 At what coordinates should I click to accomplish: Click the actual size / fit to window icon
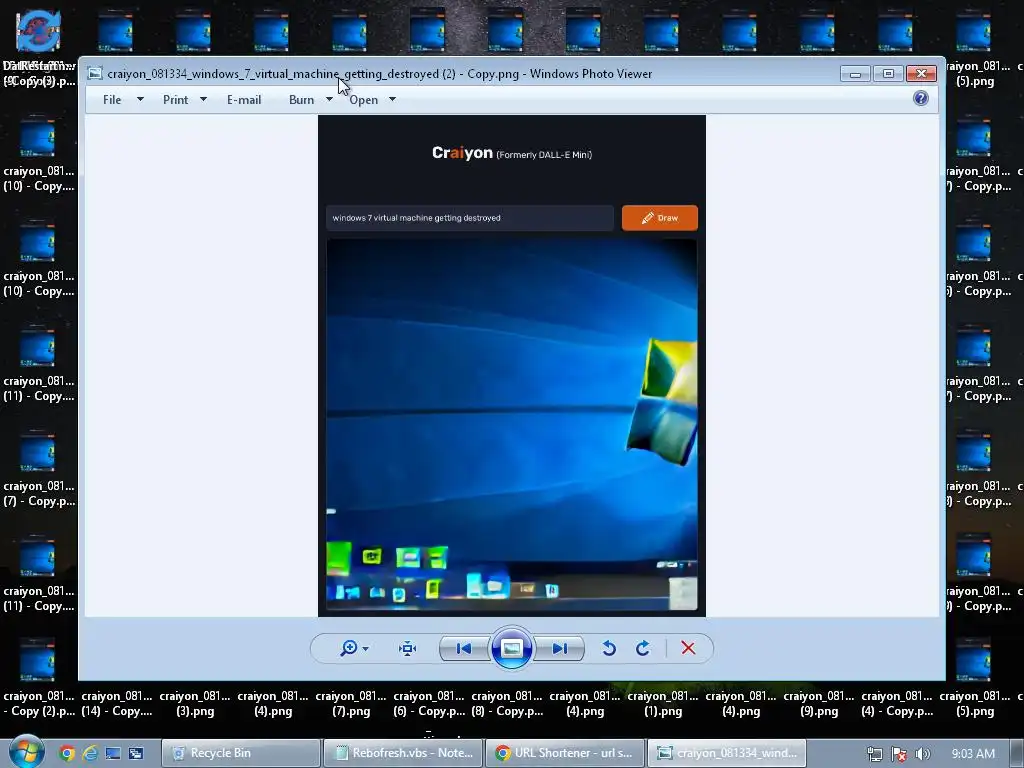(x=408, y=648)
